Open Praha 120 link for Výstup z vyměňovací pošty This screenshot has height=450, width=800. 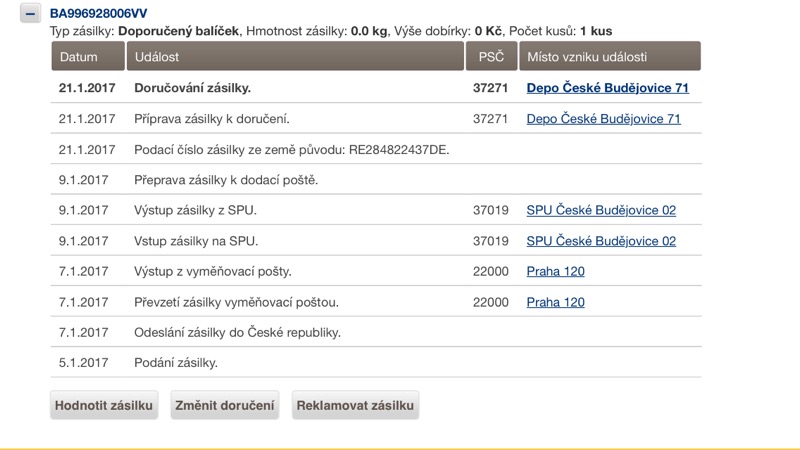(x=555, y=272)
